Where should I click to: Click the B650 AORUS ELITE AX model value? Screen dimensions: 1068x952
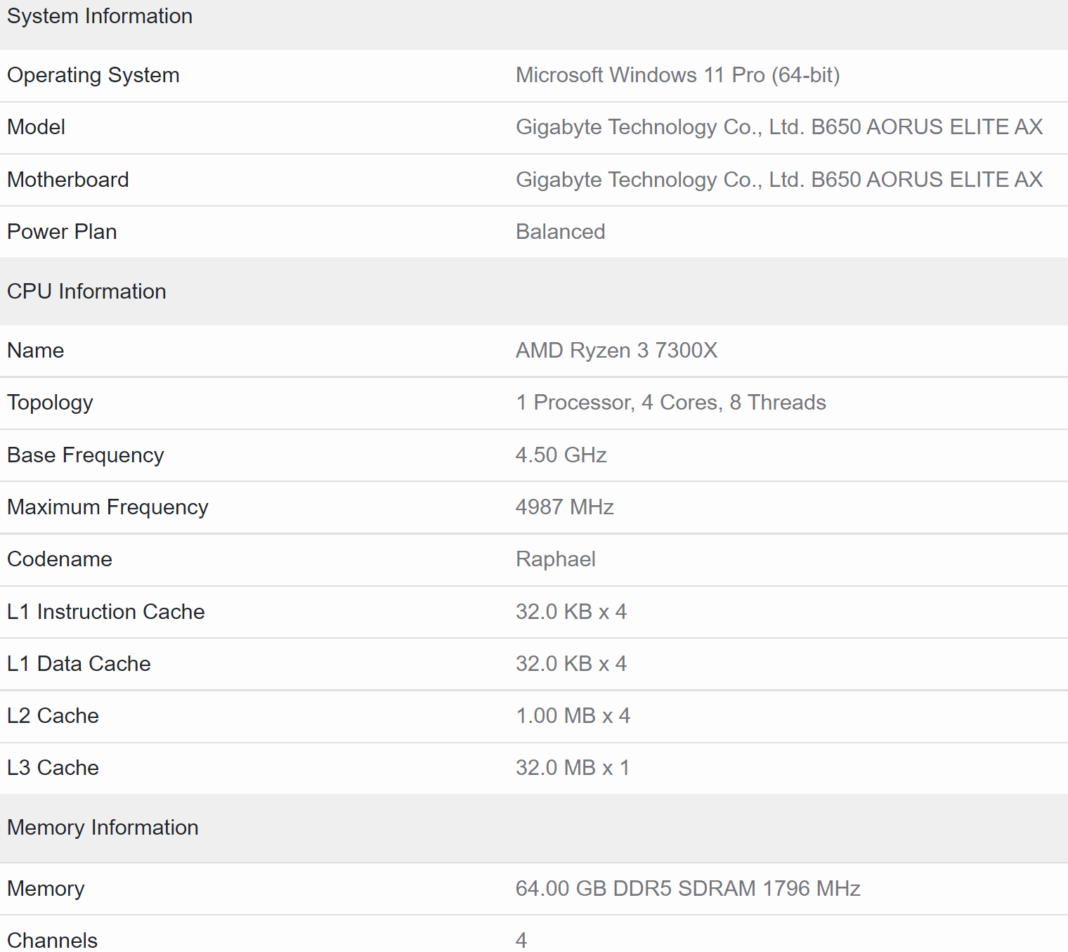pos(779,127)
